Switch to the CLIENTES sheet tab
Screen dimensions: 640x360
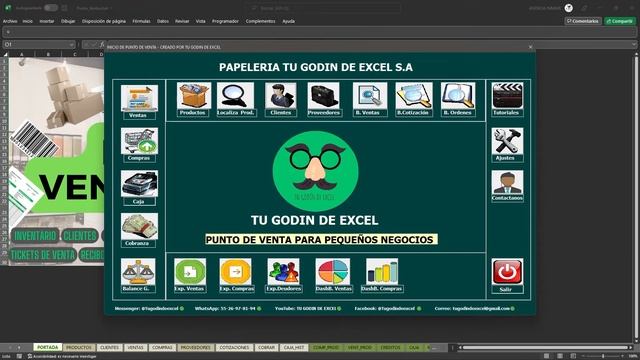point(109,347)
